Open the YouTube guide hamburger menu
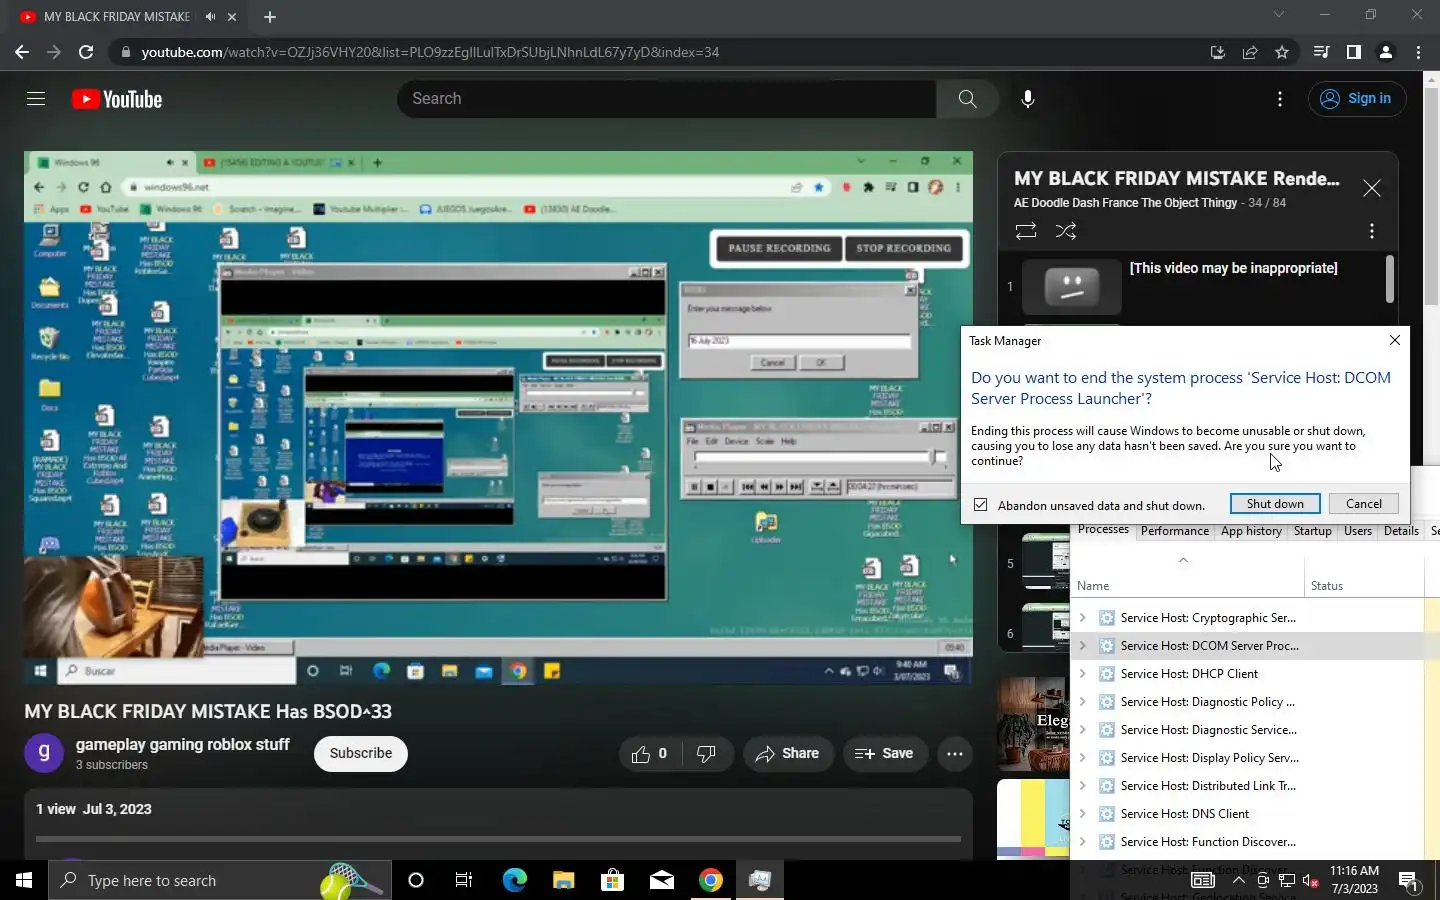Viewport: 1440px width, 900px height. click(x=36, y=99)
